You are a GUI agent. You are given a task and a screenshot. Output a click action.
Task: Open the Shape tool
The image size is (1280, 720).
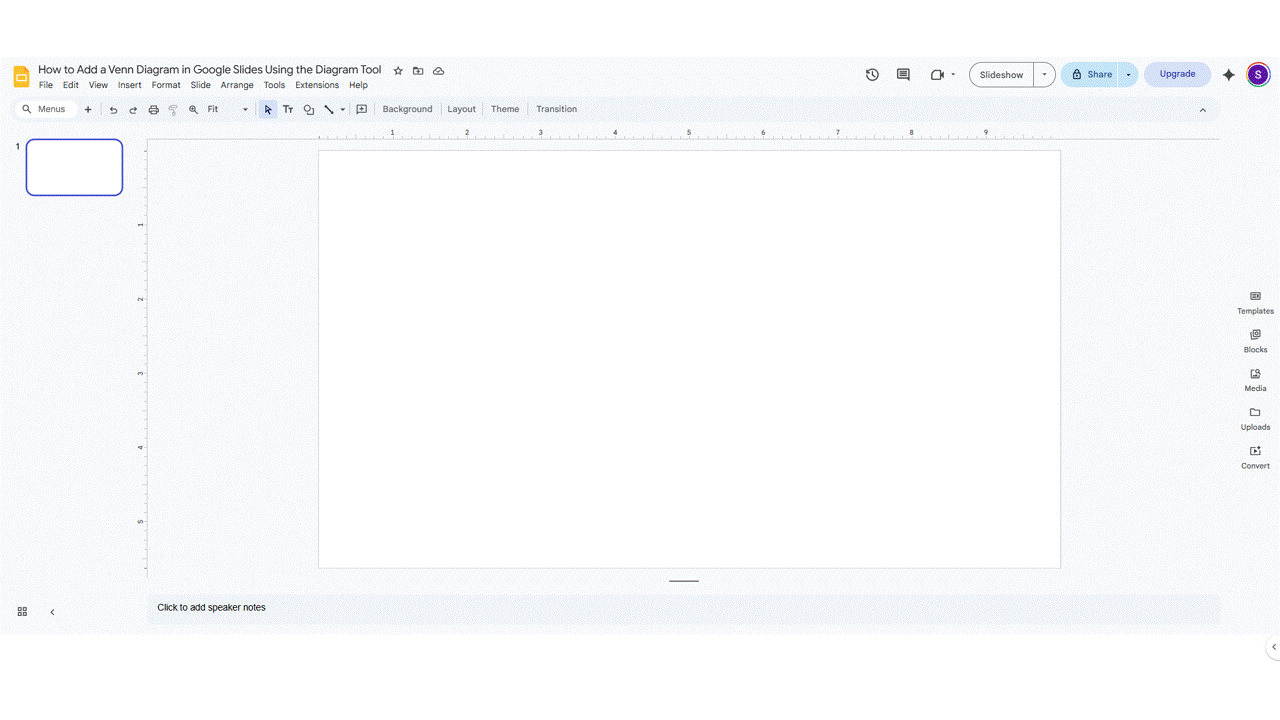(308, 109)
